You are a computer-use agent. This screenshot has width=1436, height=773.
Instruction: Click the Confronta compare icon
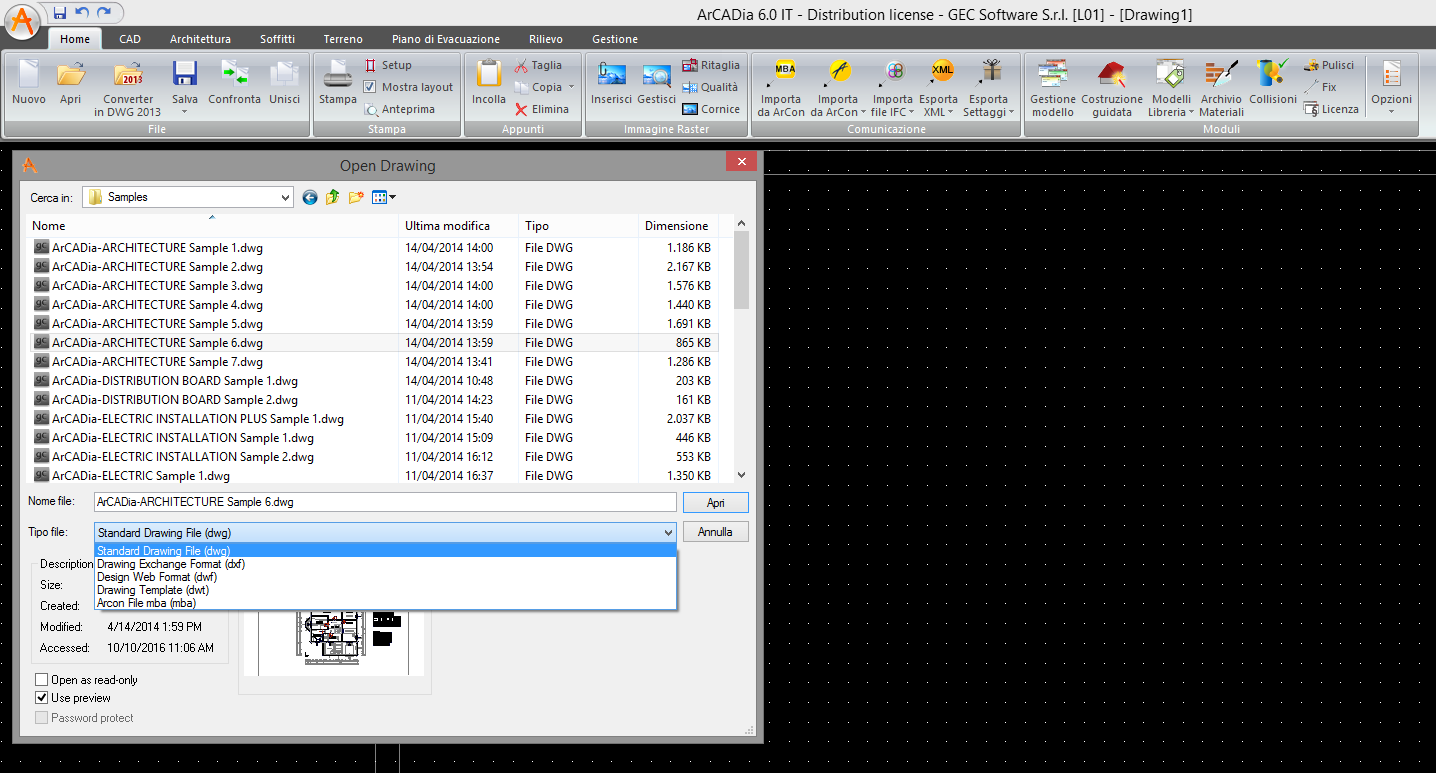coord(235,75)
